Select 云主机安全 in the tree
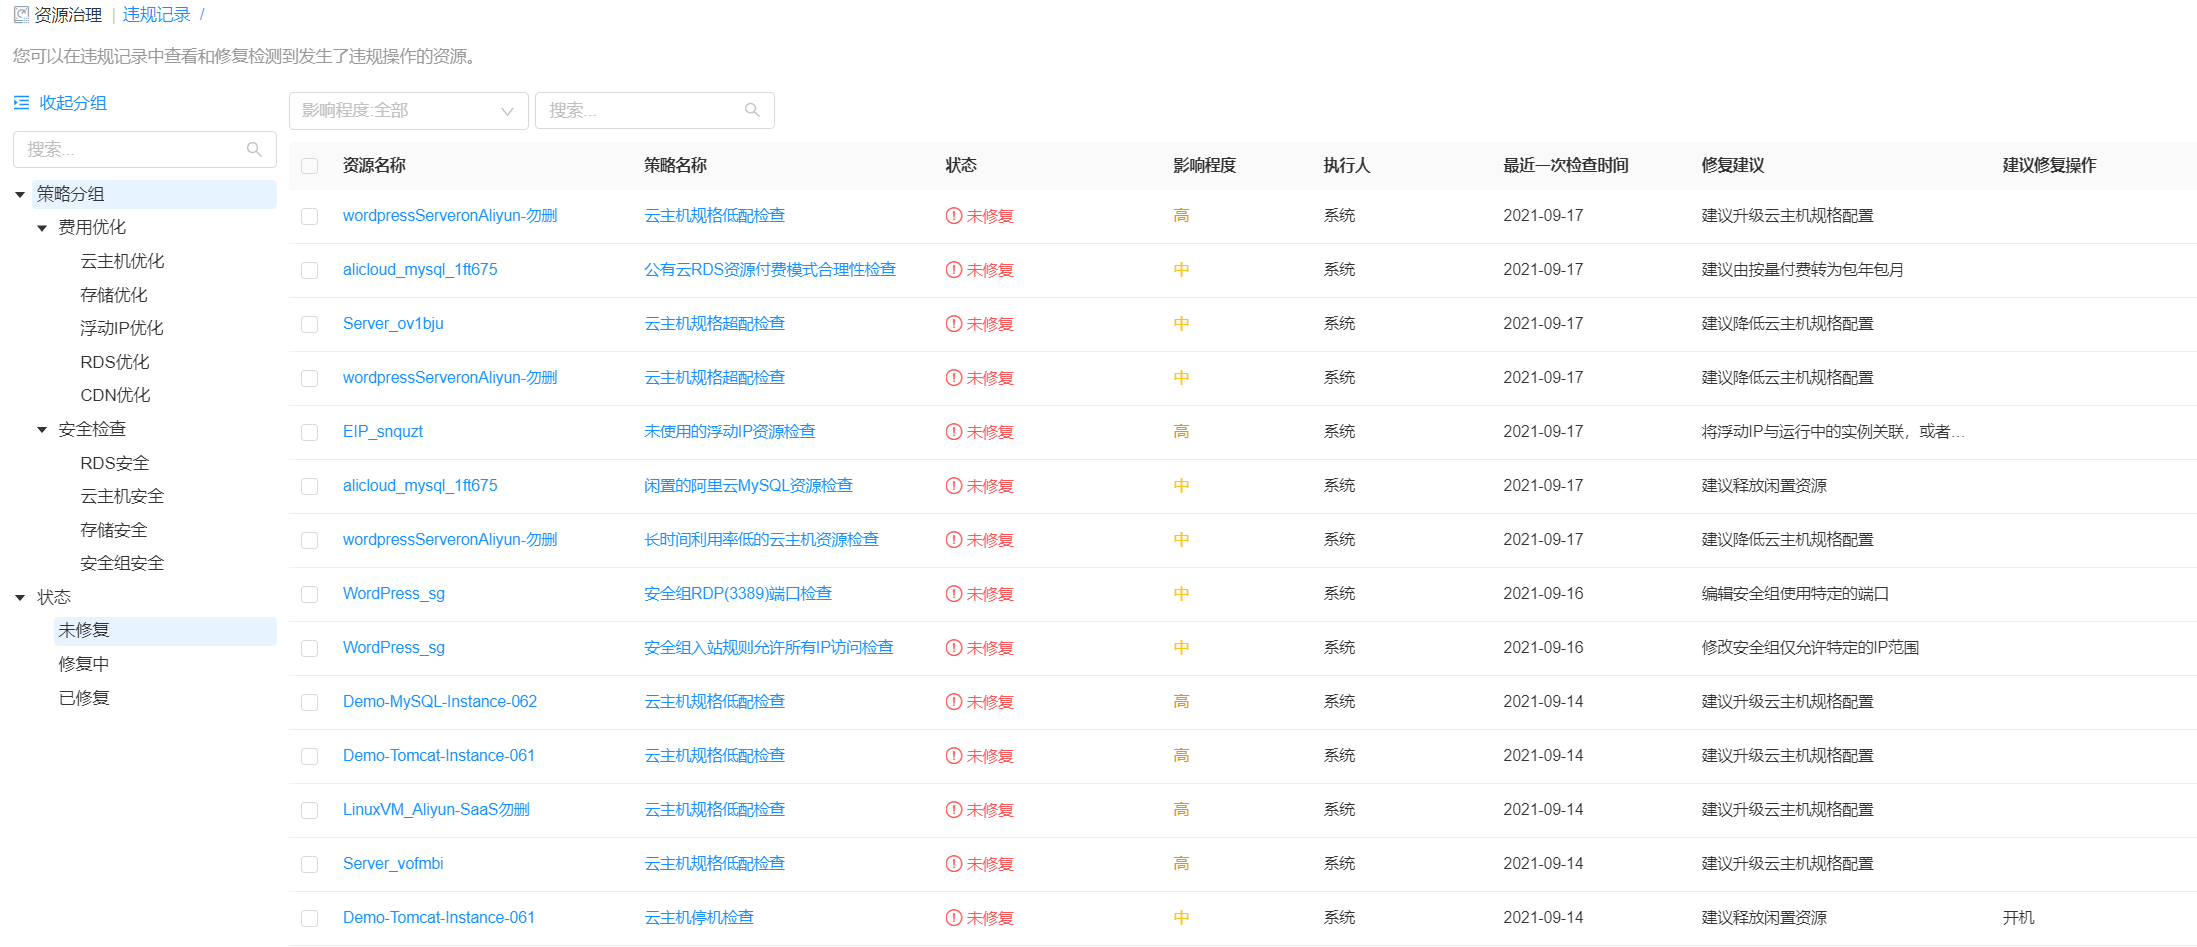 122,496
